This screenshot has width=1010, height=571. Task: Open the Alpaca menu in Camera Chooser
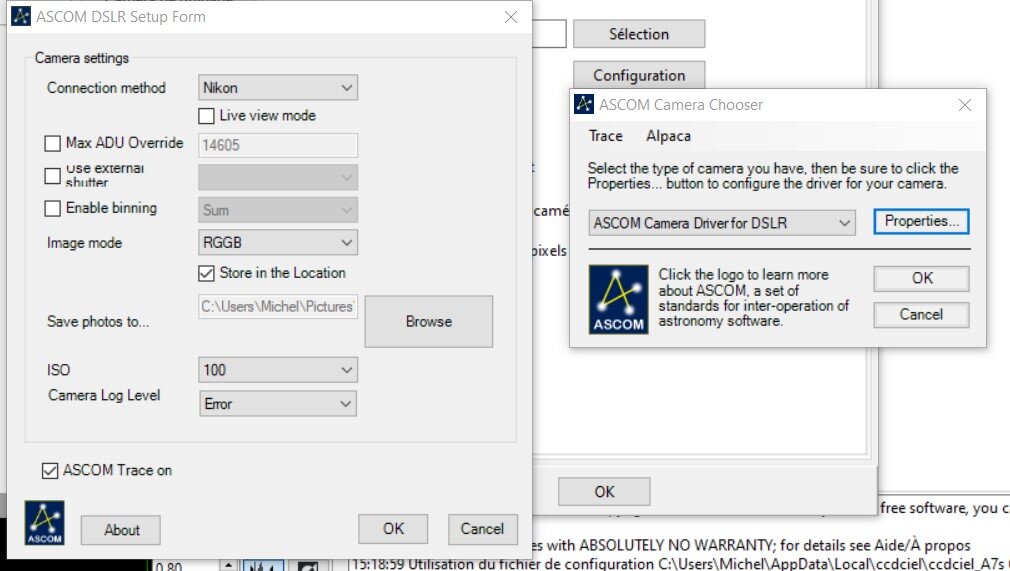coord(669,136)
